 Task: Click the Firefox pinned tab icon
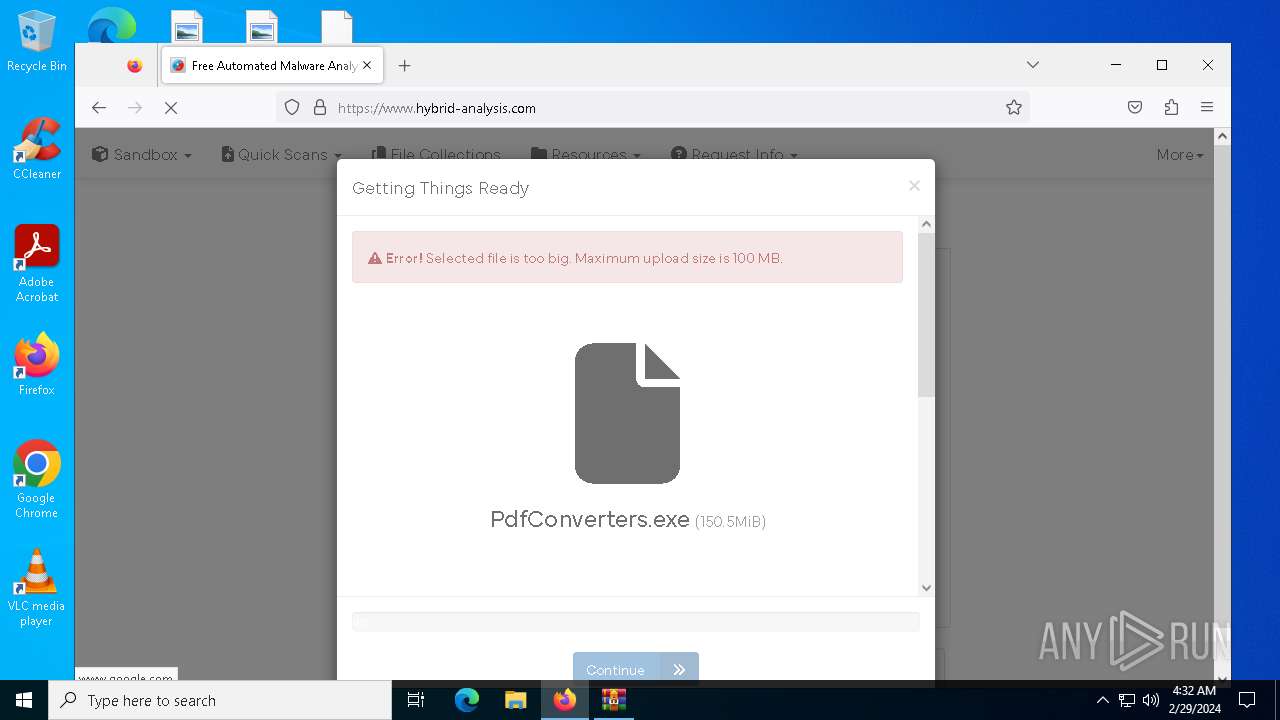pyautogui.click(x=135, y=66)
